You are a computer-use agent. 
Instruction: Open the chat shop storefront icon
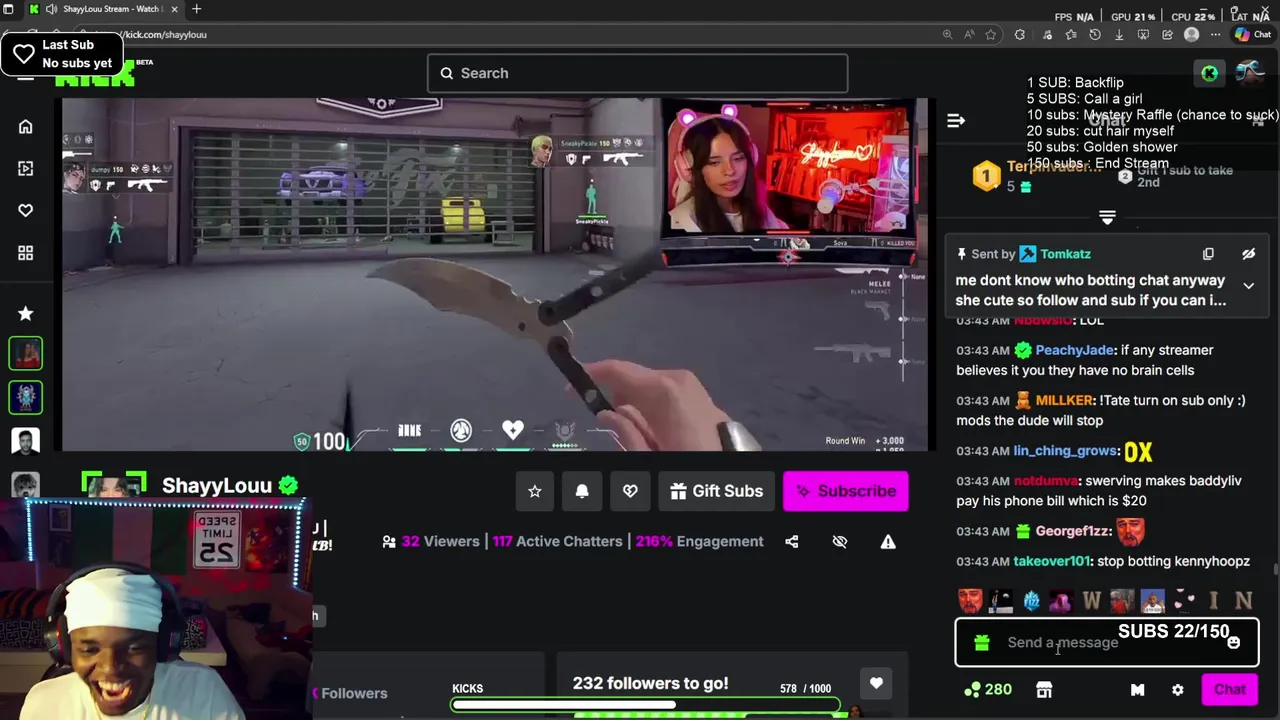(1044, 690)
